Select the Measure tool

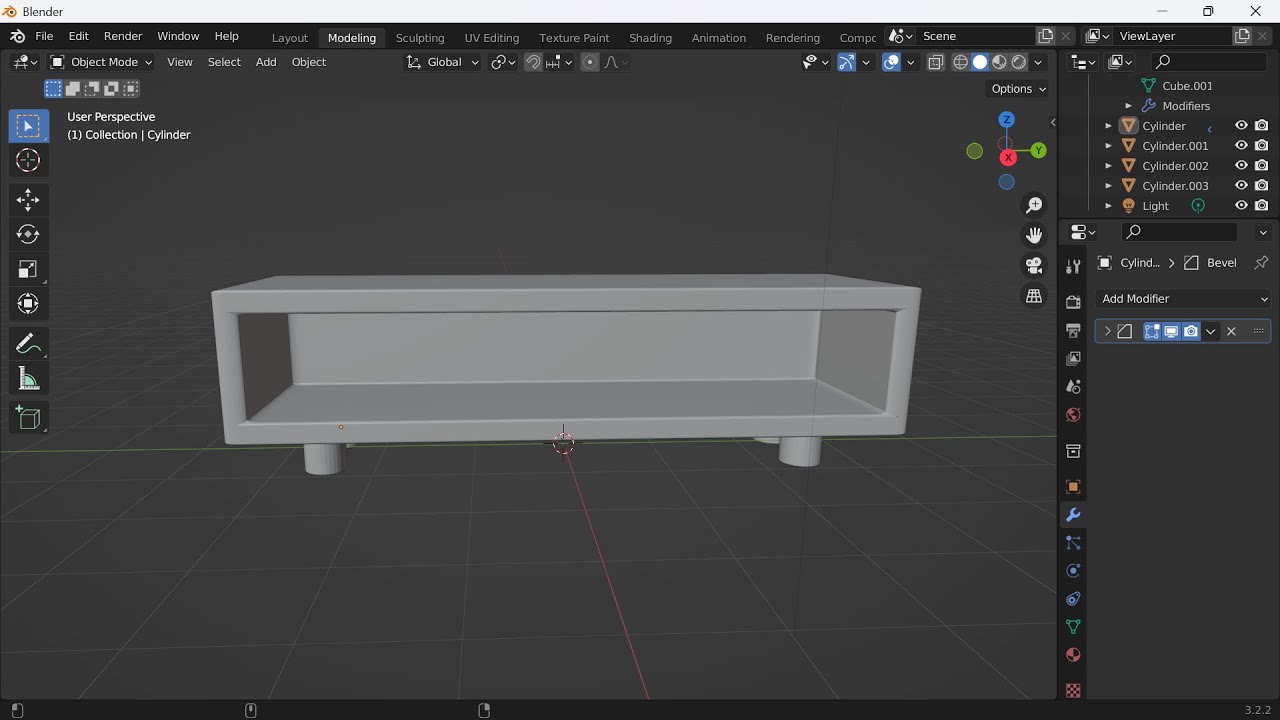[x=28, y=379]
